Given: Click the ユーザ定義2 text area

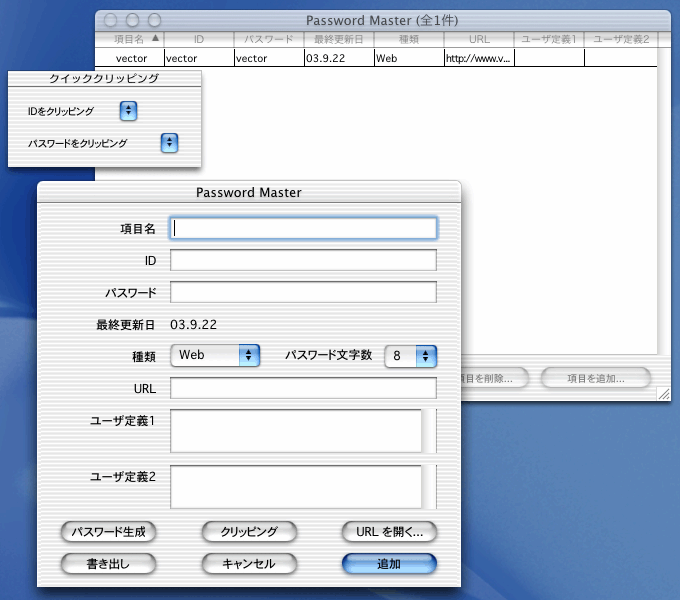Looking at the screenshot, I should point(296,487).
